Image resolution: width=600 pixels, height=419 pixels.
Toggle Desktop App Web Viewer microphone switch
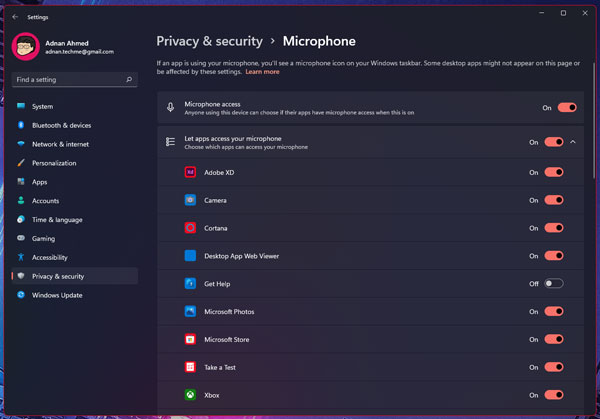554,255
